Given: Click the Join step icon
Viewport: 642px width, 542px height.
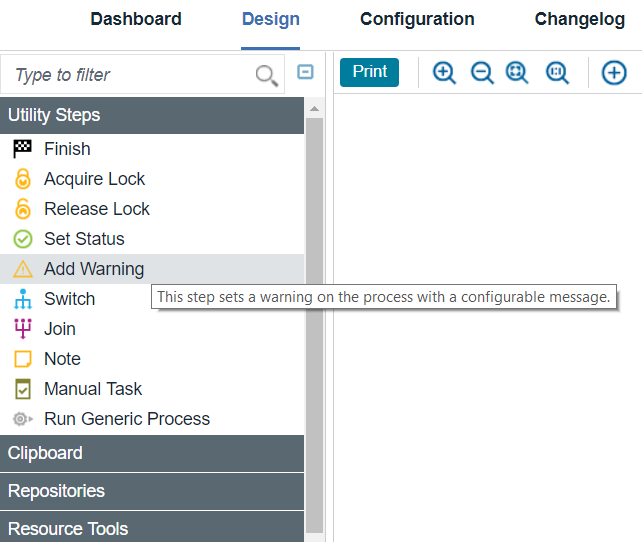Looking at the screenshot, I should pos(23,329).
